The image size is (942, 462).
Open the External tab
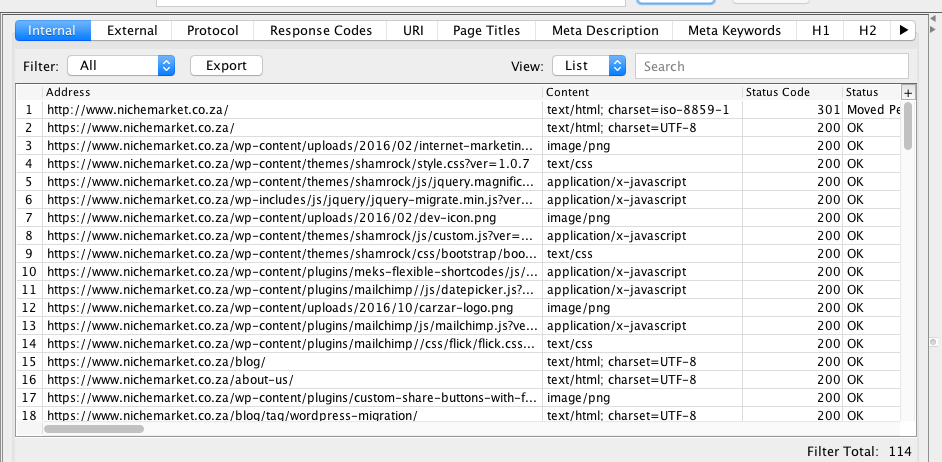pyautogui.click(x=132, y=31)
